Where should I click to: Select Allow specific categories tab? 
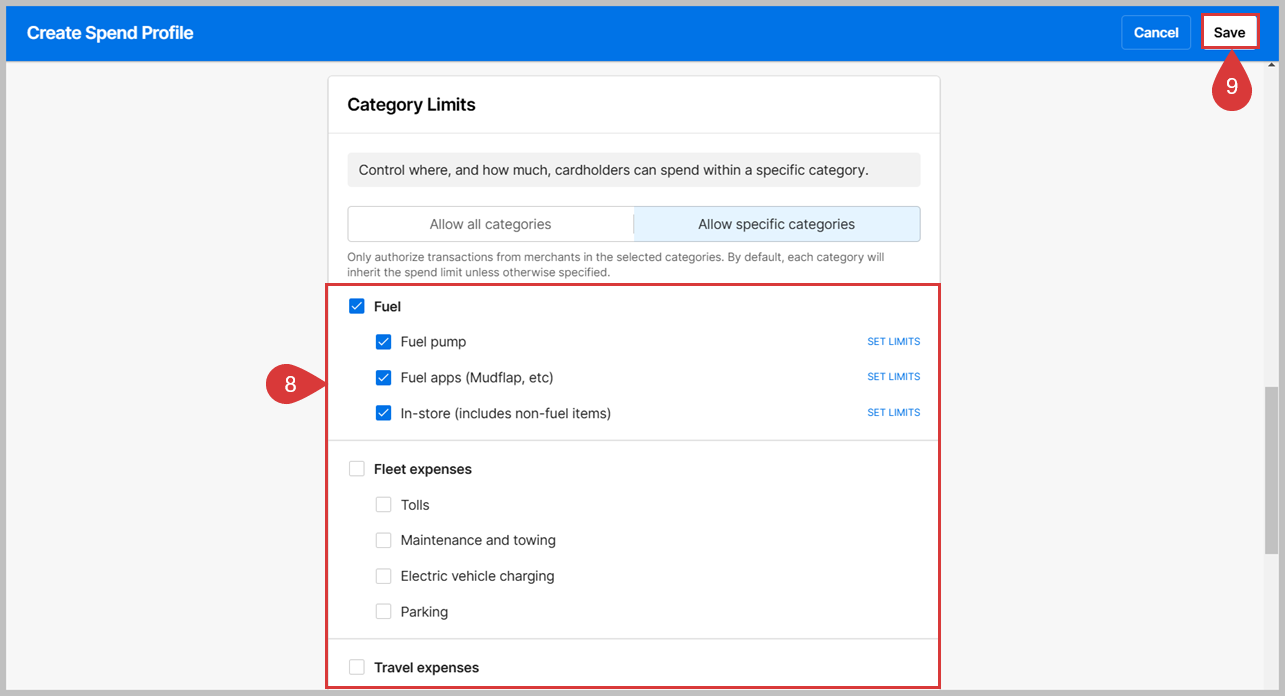[x=776, y=224]
